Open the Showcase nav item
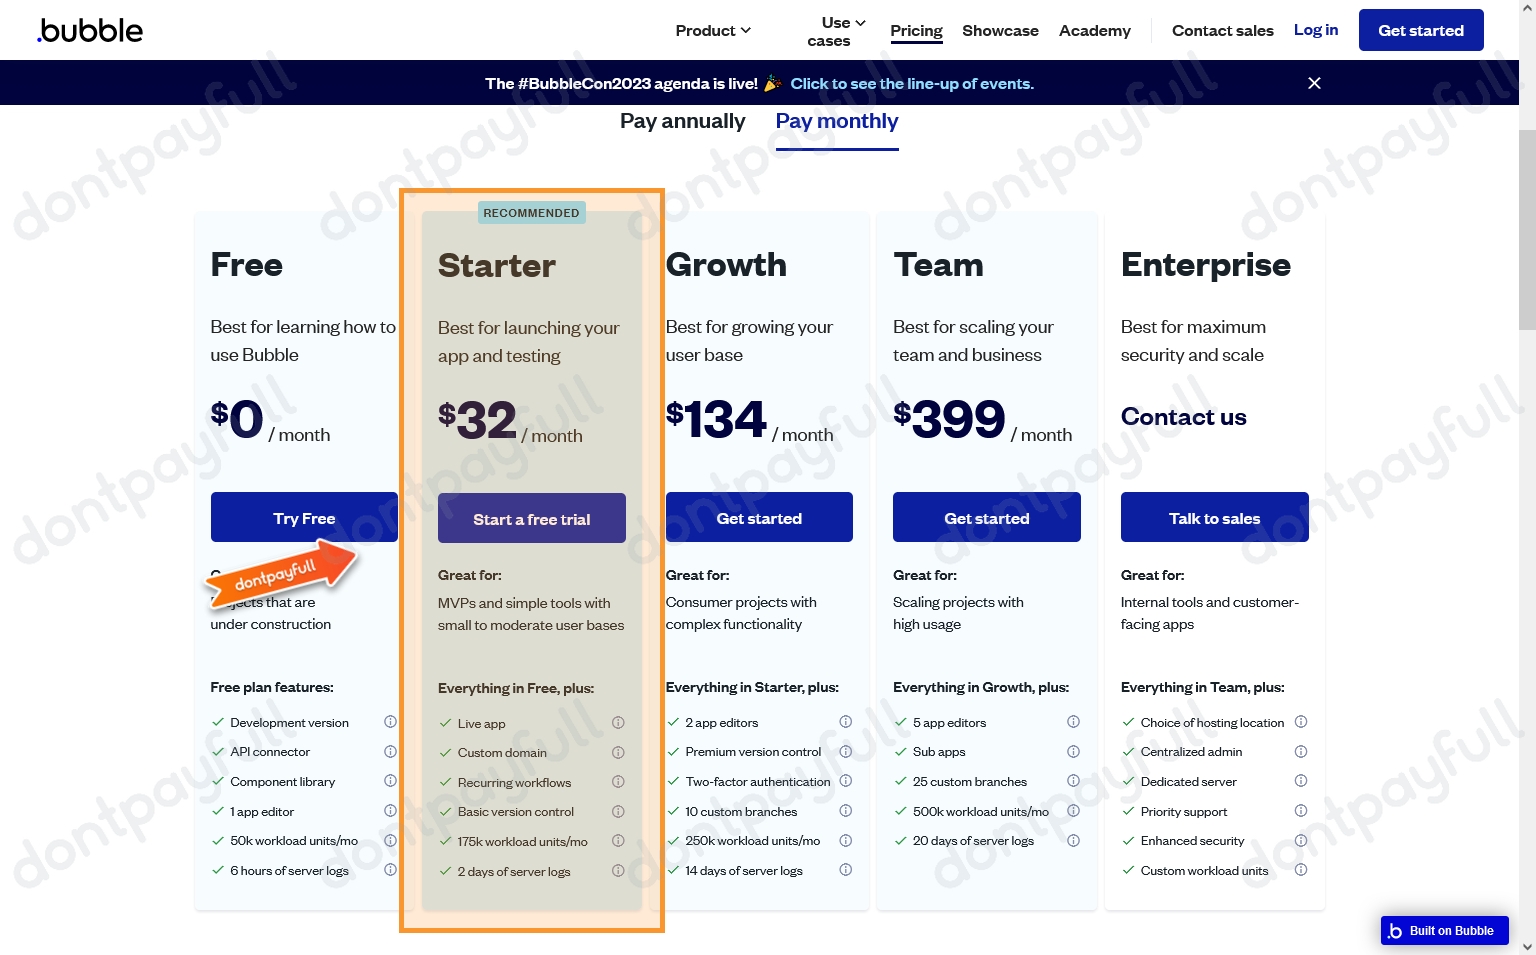This screenshot has width=1536, height=955. point(1000,31)
